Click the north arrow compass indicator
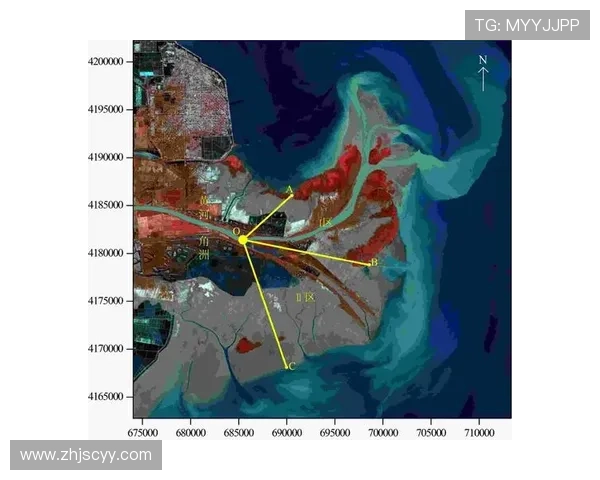This screenshot has width=600, height=480. pyautogui.click(x=482, y=74)
